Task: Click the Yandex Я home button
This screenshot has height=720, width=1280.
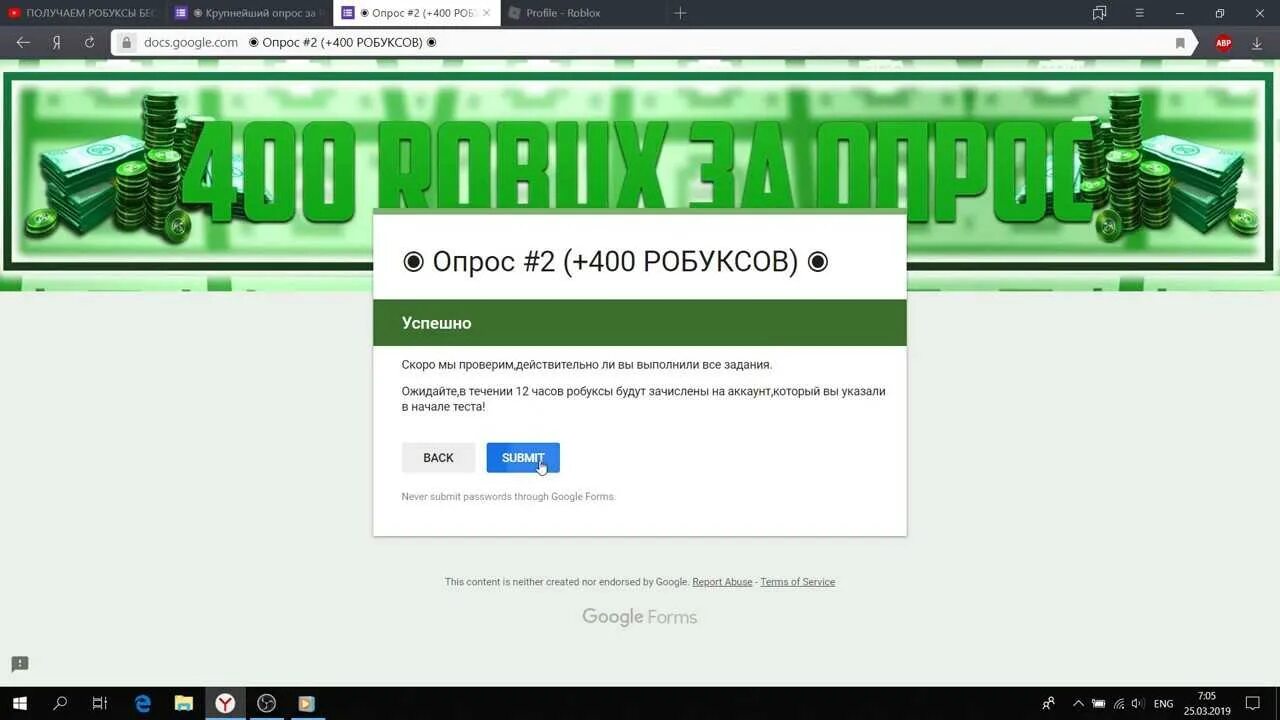Action: point(57,42)
